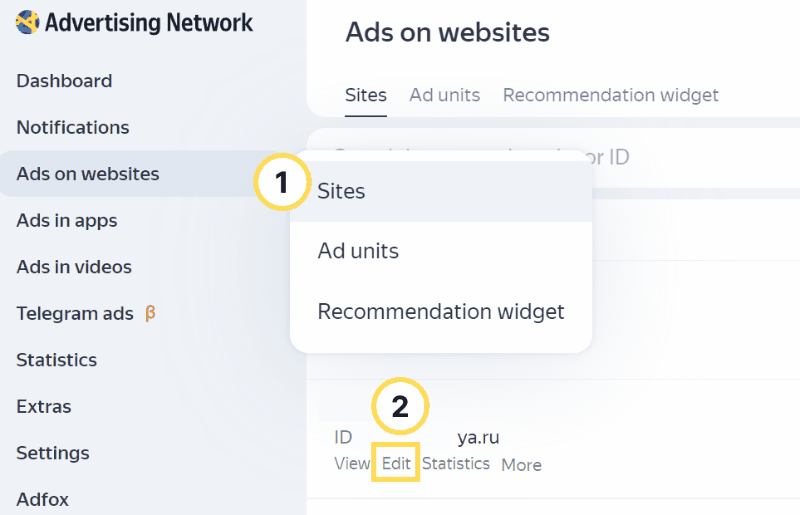Expand the More options for ya.ru
This screenshot has height=515, width=800.
521,464
